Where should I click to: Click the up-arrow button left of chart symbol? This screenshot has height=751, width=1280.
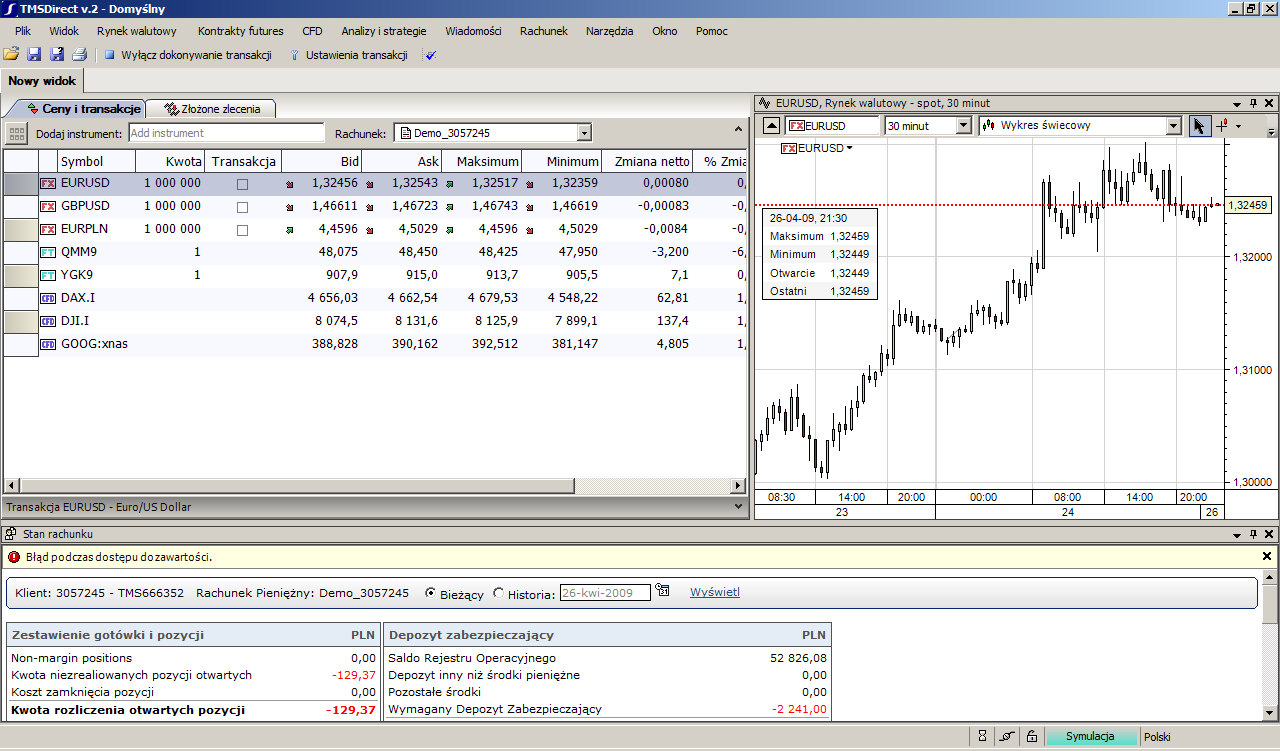(771, 126)
